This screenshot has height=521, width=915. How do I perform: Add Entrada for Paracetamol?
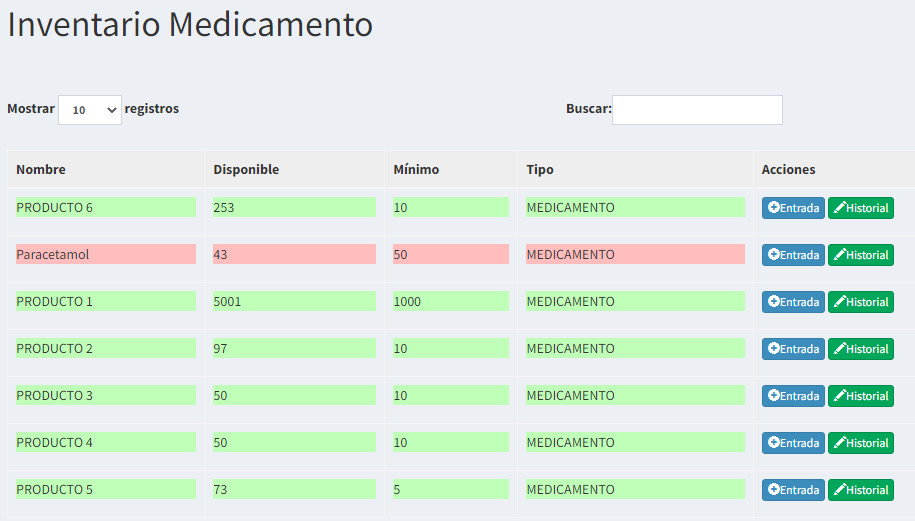coord(793,255)
